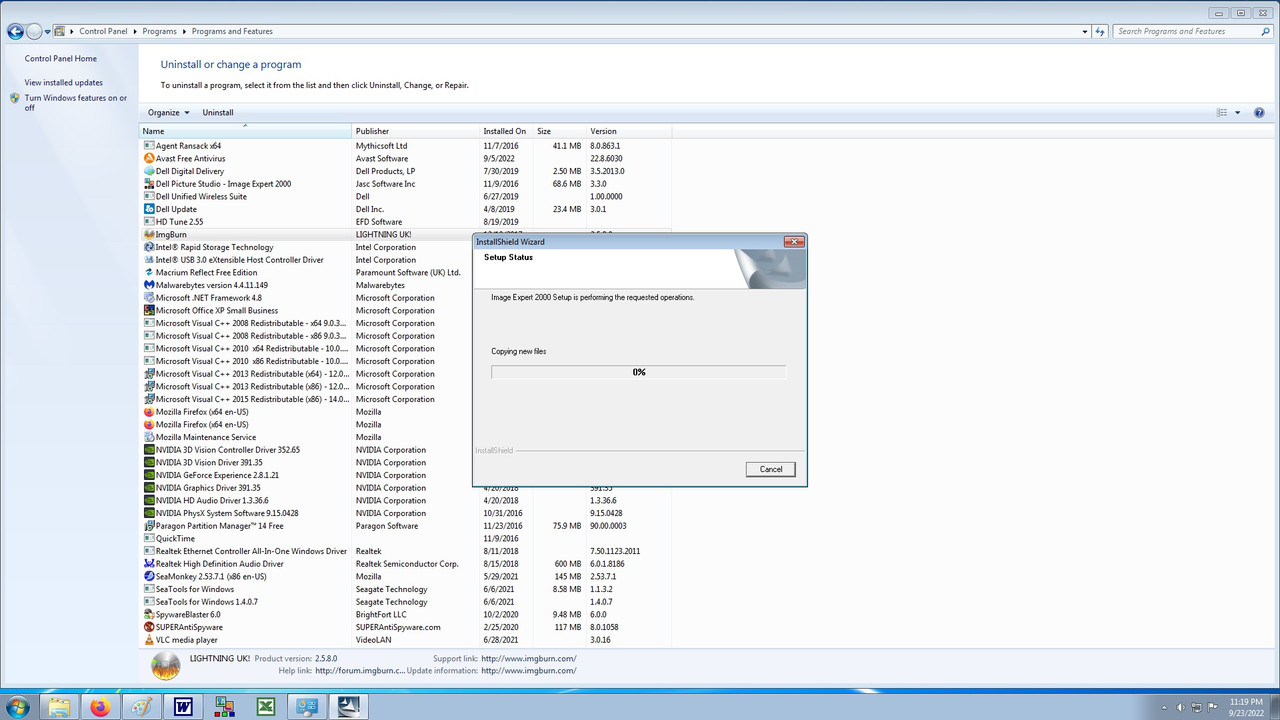Expand the Control Panel breadcrumb arrow

(135, 31)
